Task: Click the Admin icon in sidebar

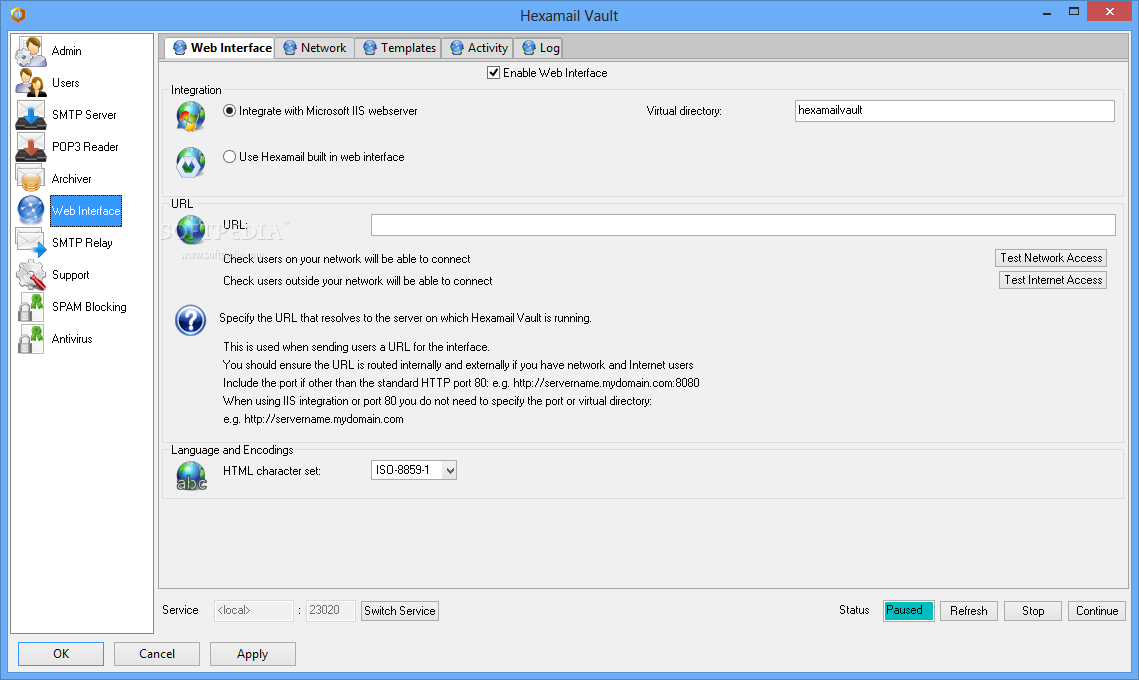Action: click(31, 51)
